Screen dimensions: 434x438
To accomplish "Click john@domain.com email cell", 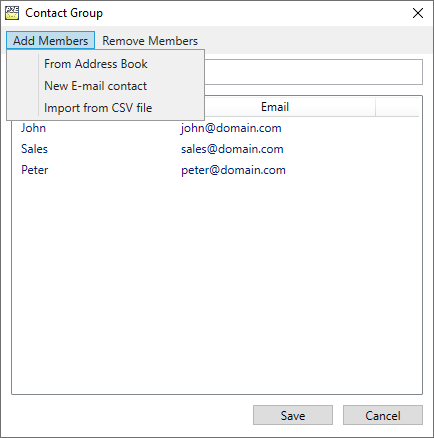I will pyautogui.click(x=231, y=128).
